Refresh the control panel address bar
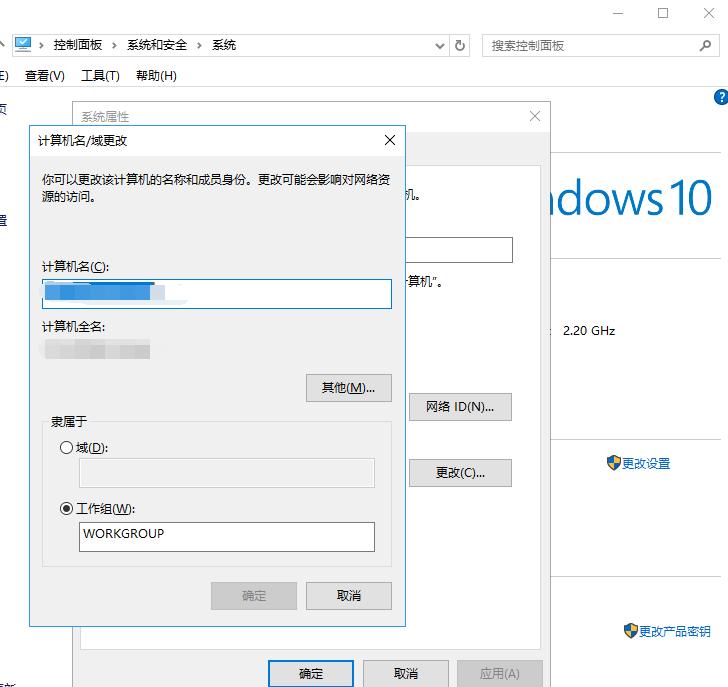The height and width of the screenshot is (687, 728). click(460, 45)
